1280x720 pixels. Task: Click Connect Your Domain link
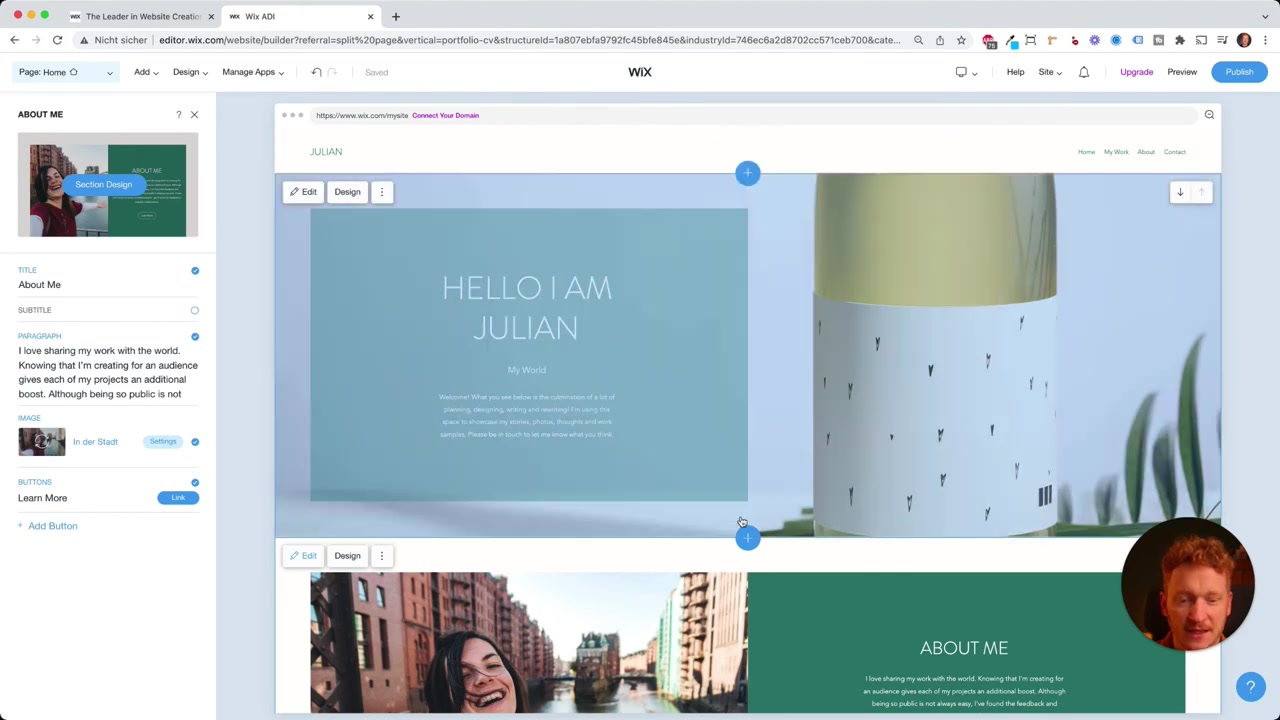click(x=445, y=115)
